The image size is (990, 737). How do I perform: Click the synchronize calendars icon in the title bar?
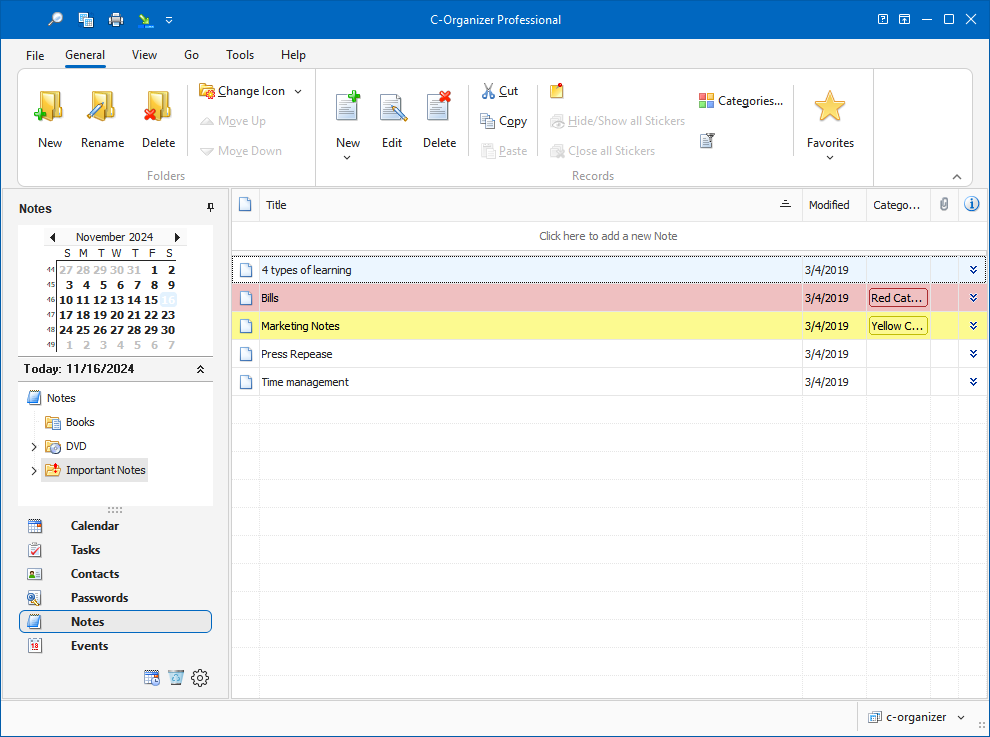click(86, 20)
